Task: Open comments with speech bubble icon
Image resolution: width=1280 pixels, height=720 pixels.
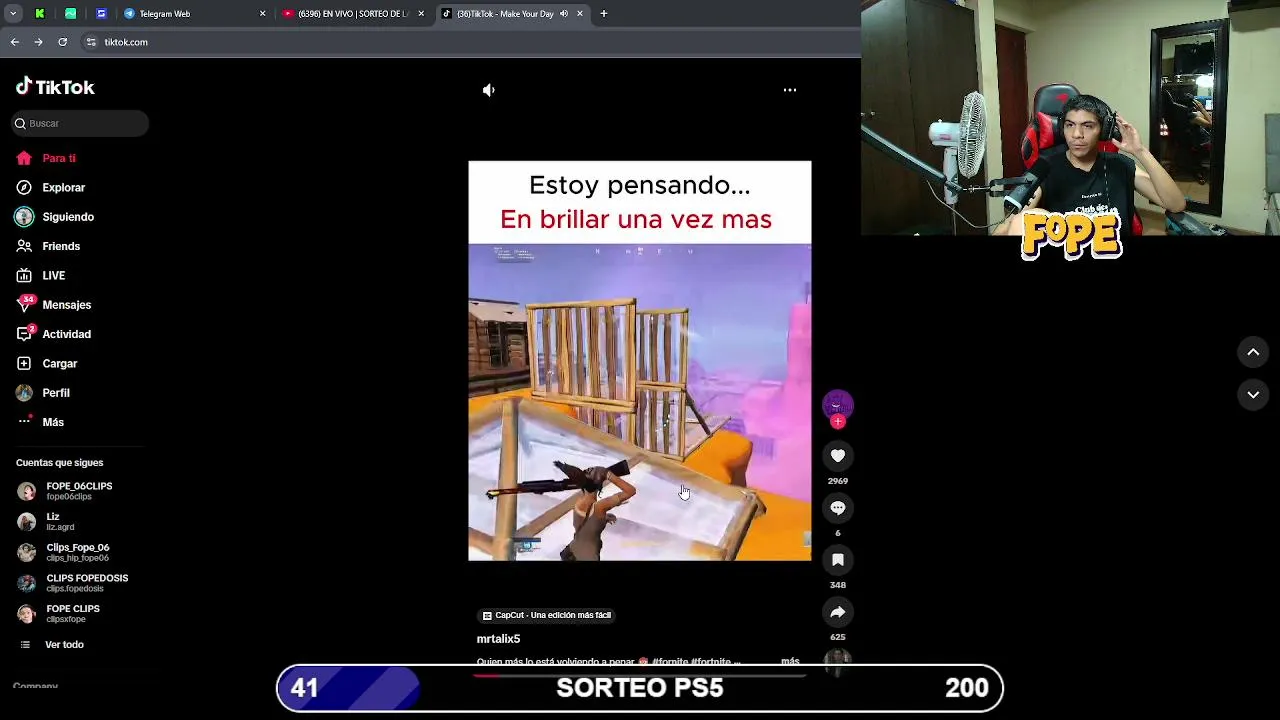Action: click(838, 508)
